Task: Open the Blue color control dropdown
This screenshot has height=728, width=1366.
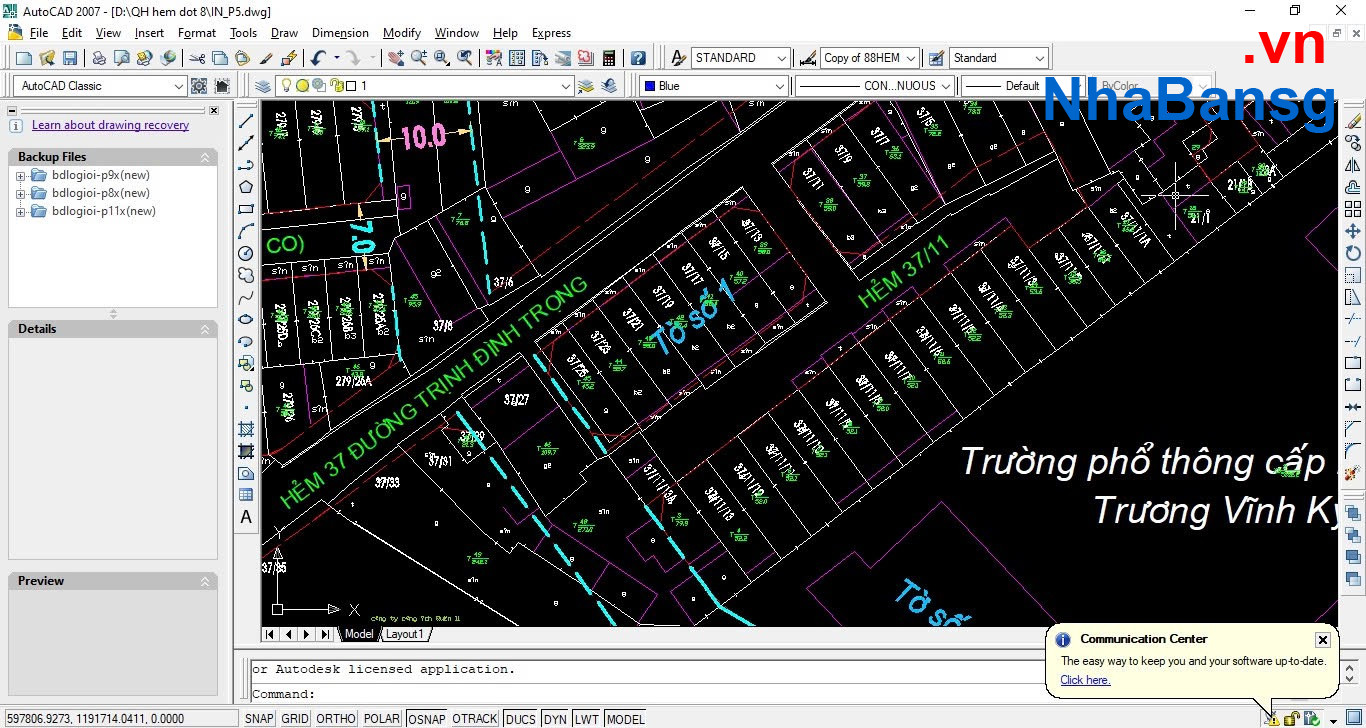Action: pyautogui.click(x=780, y=86)
